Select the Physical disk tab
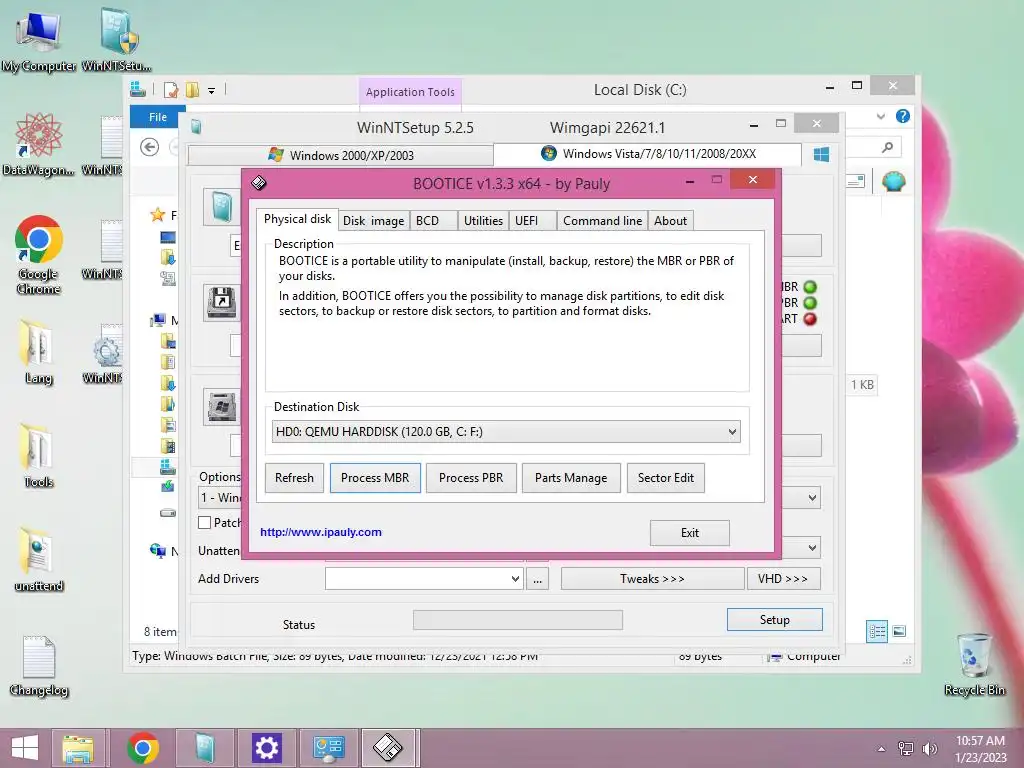 [297, 219]
